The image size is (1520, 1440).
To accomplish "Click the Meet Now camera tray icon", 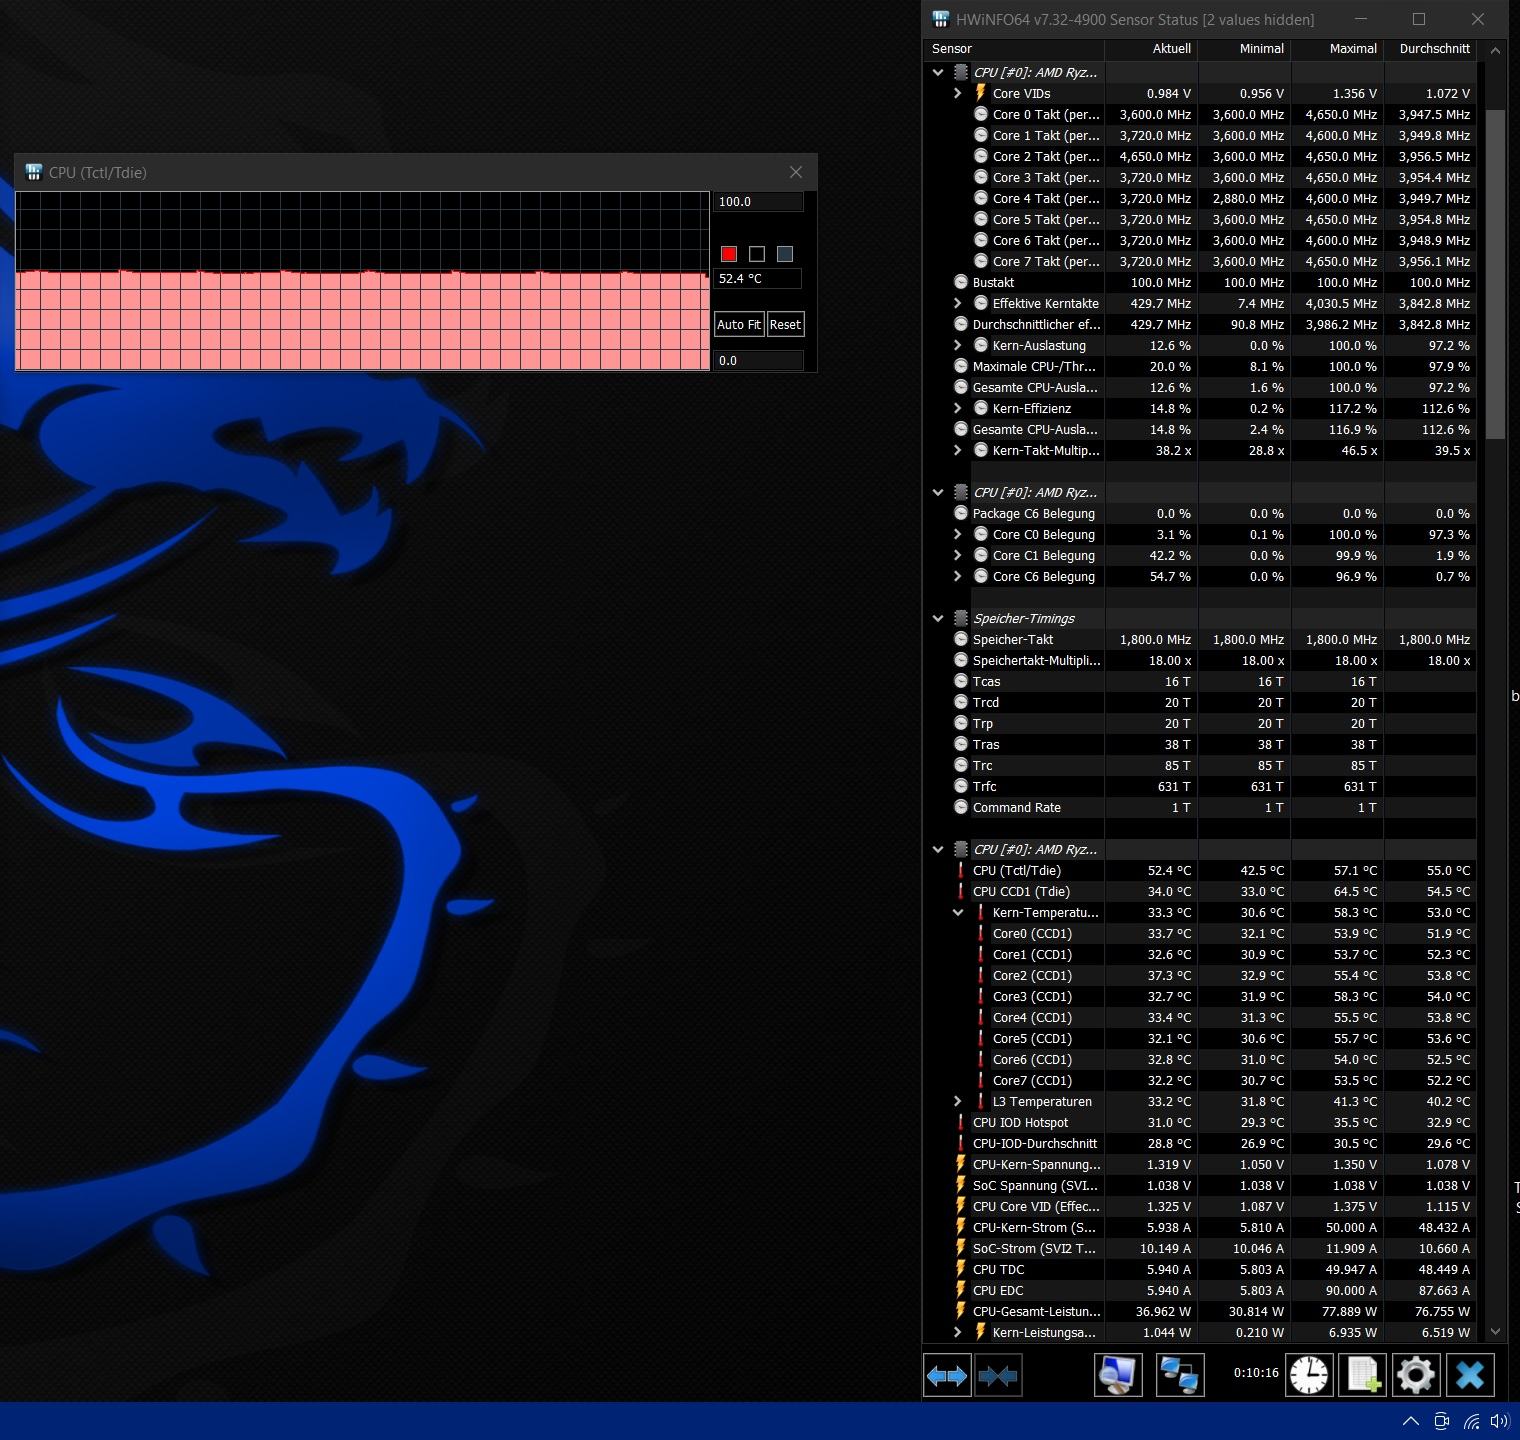I will point(1441,1421).
